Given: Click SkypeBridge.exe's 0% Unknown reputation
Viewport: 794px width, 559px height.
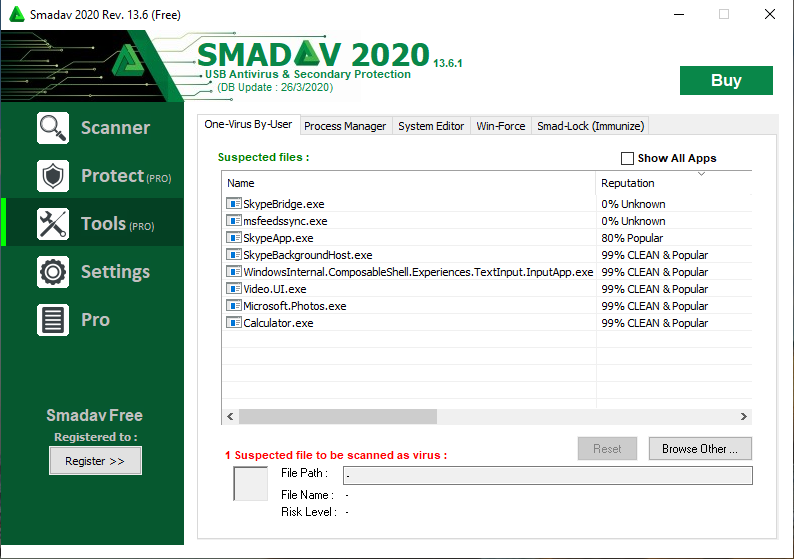Looking at the screenshot, I should [x=633, y=204].
